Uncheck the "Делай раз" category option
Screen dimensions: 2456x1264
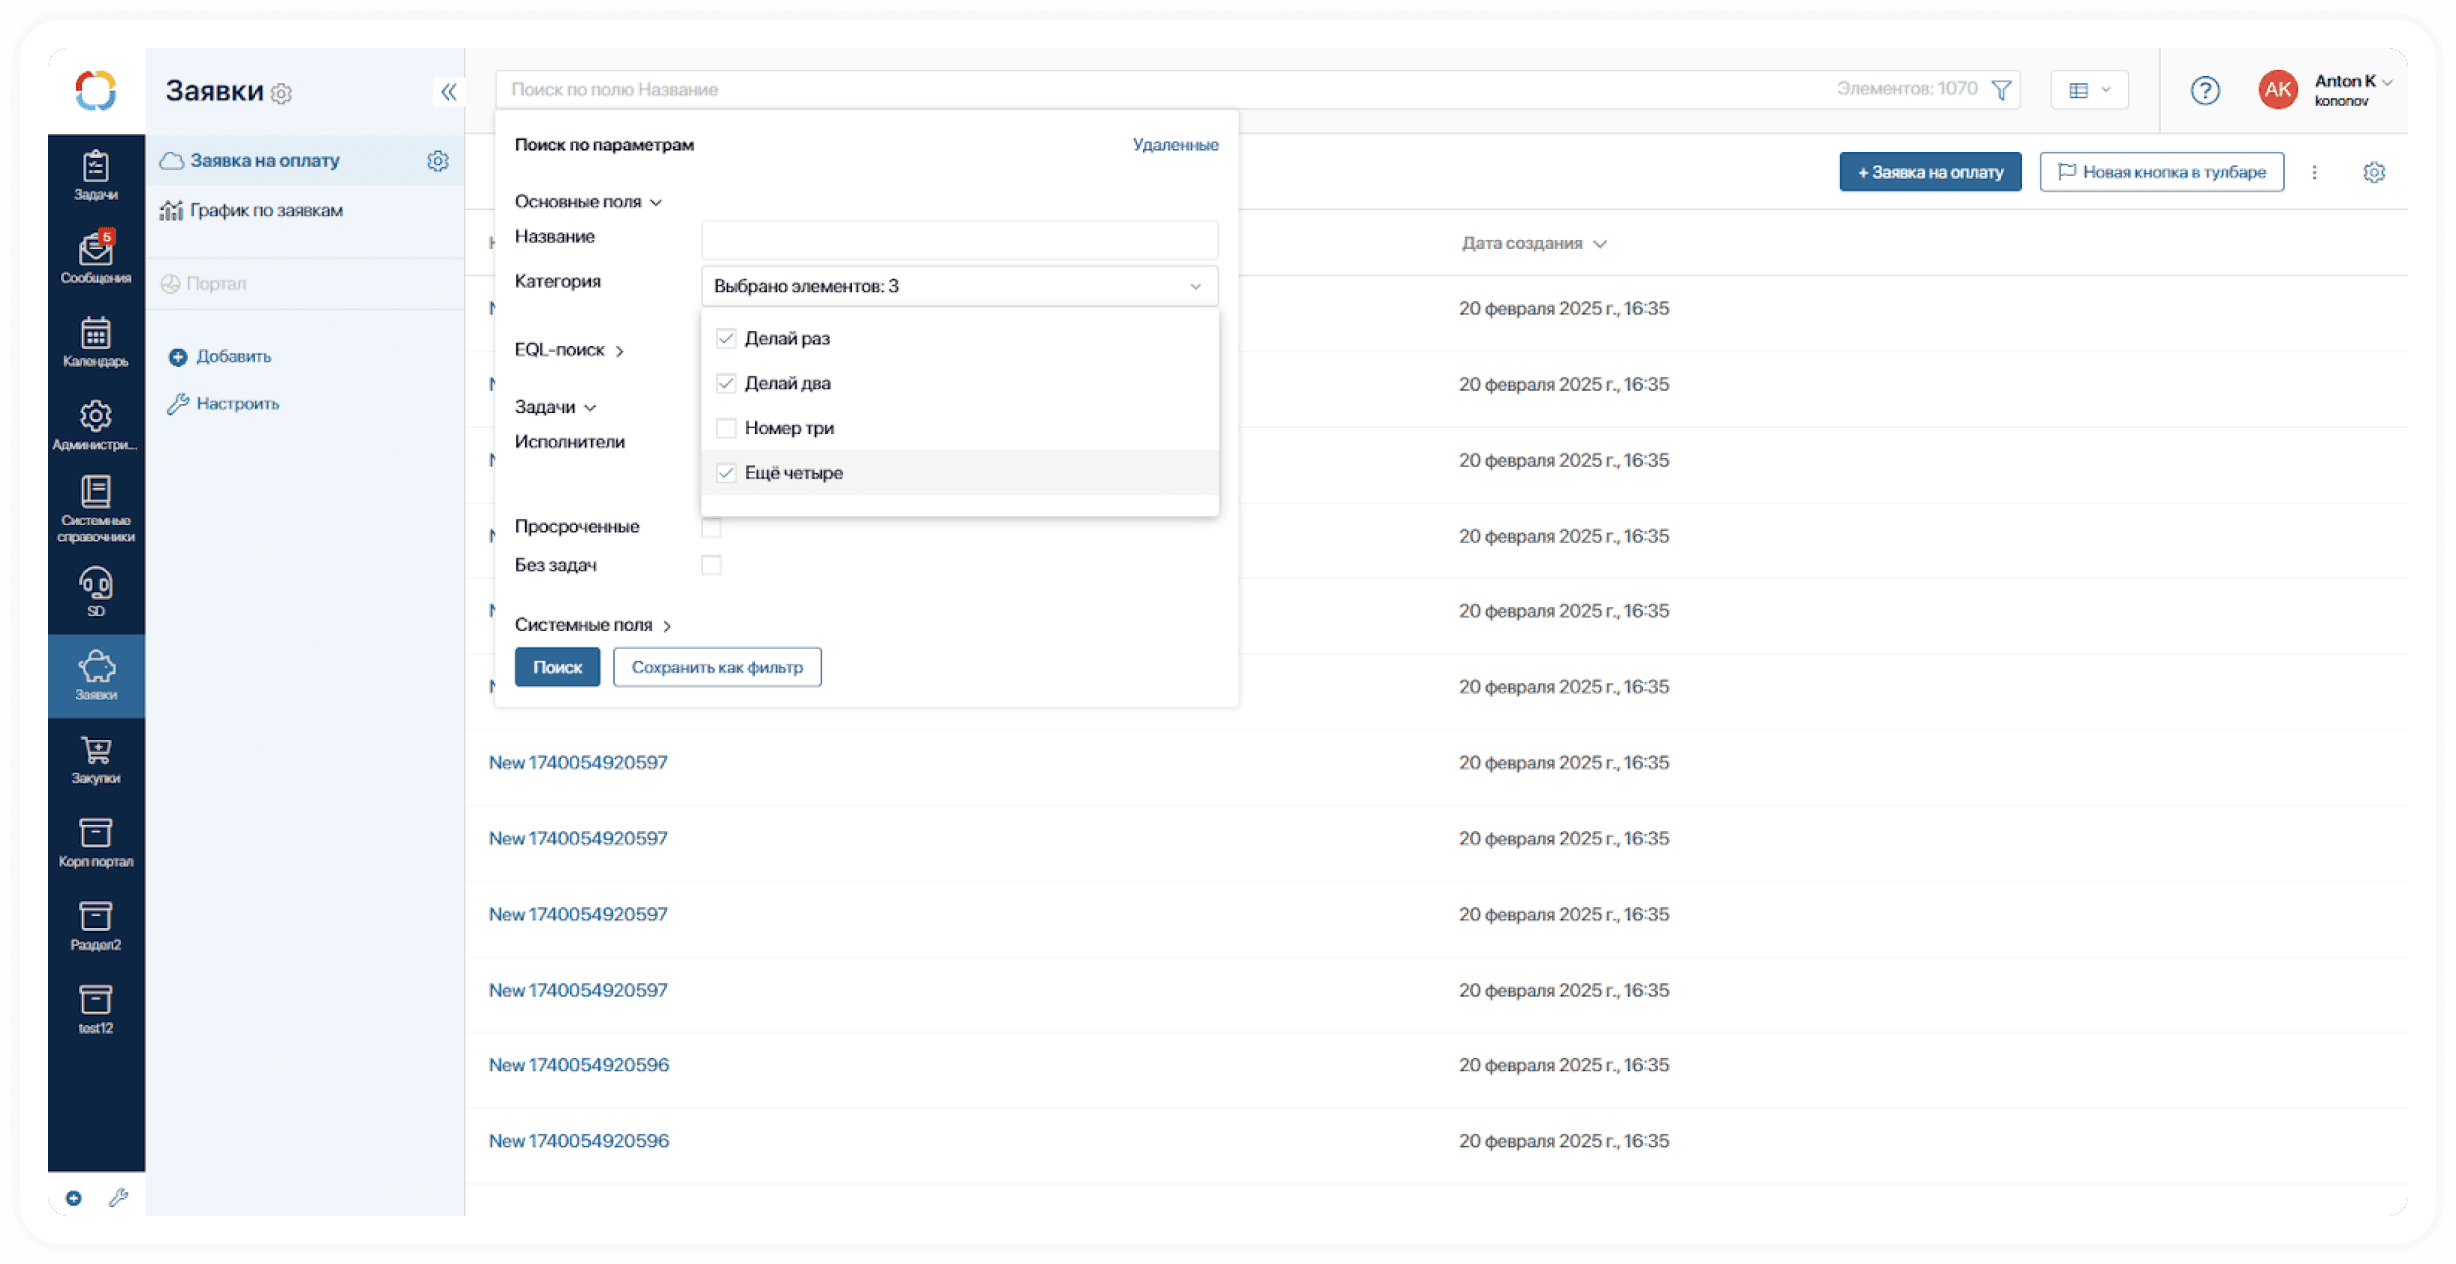tap(727, 339)
